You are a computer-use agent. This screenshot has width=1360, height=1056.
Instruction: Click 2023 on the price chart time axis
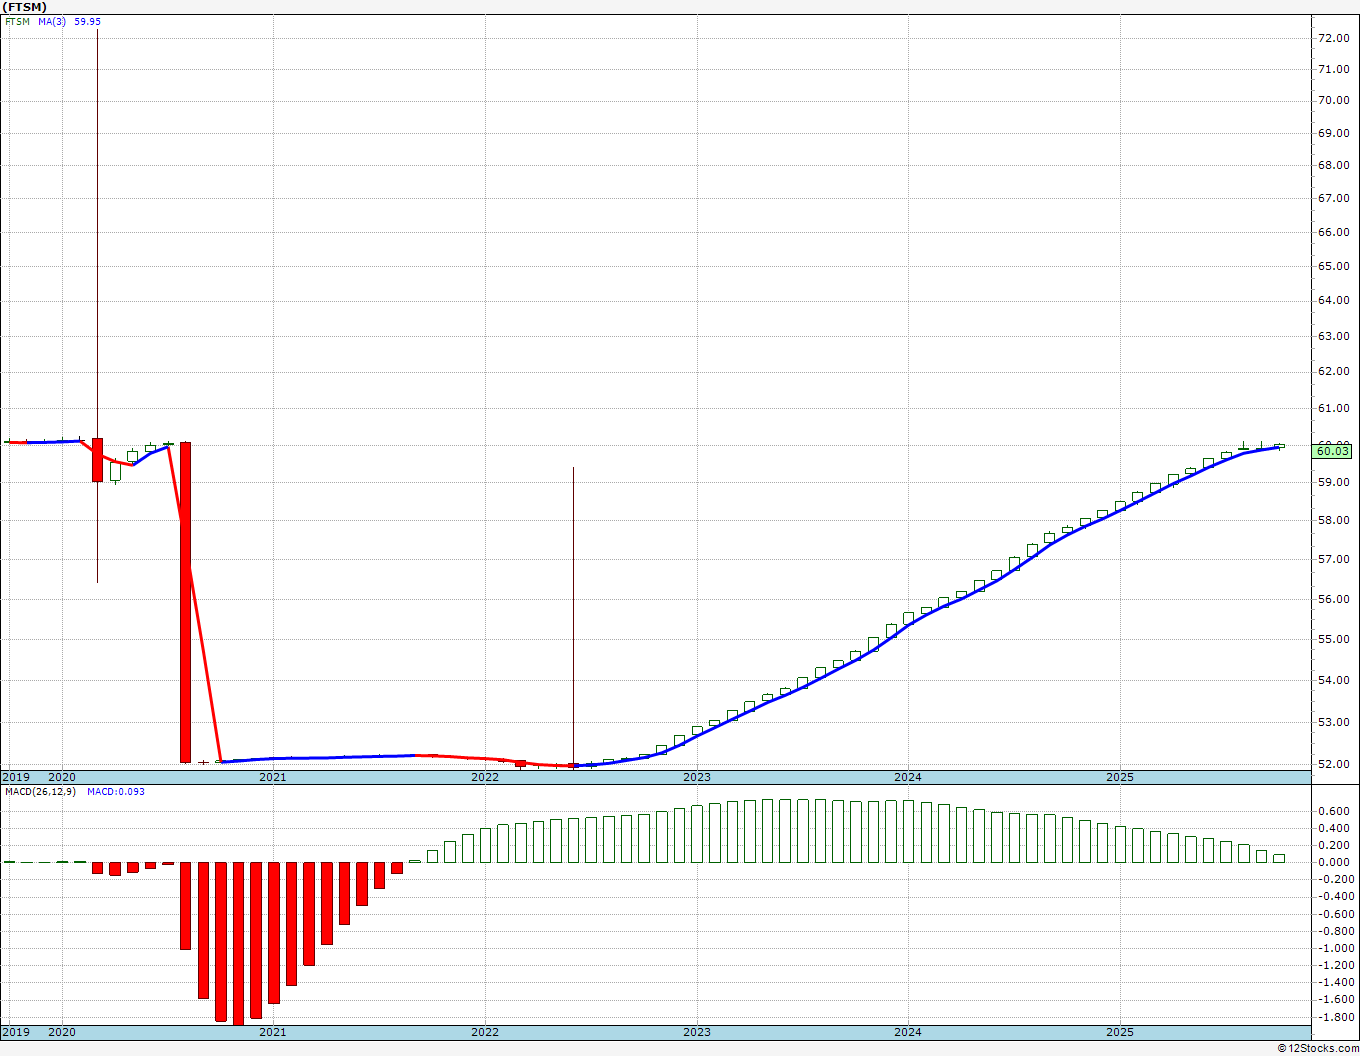(697, 777)
